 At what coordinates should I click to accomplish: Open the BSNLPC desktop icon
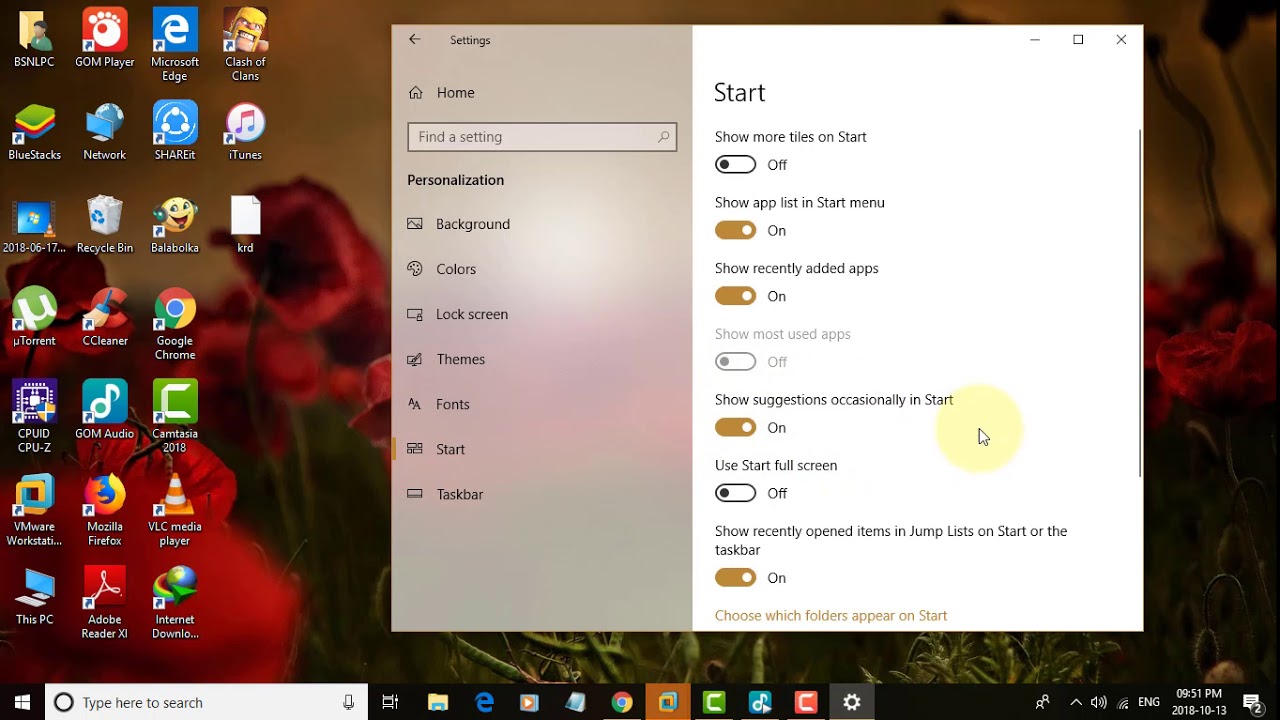[34, 38]
